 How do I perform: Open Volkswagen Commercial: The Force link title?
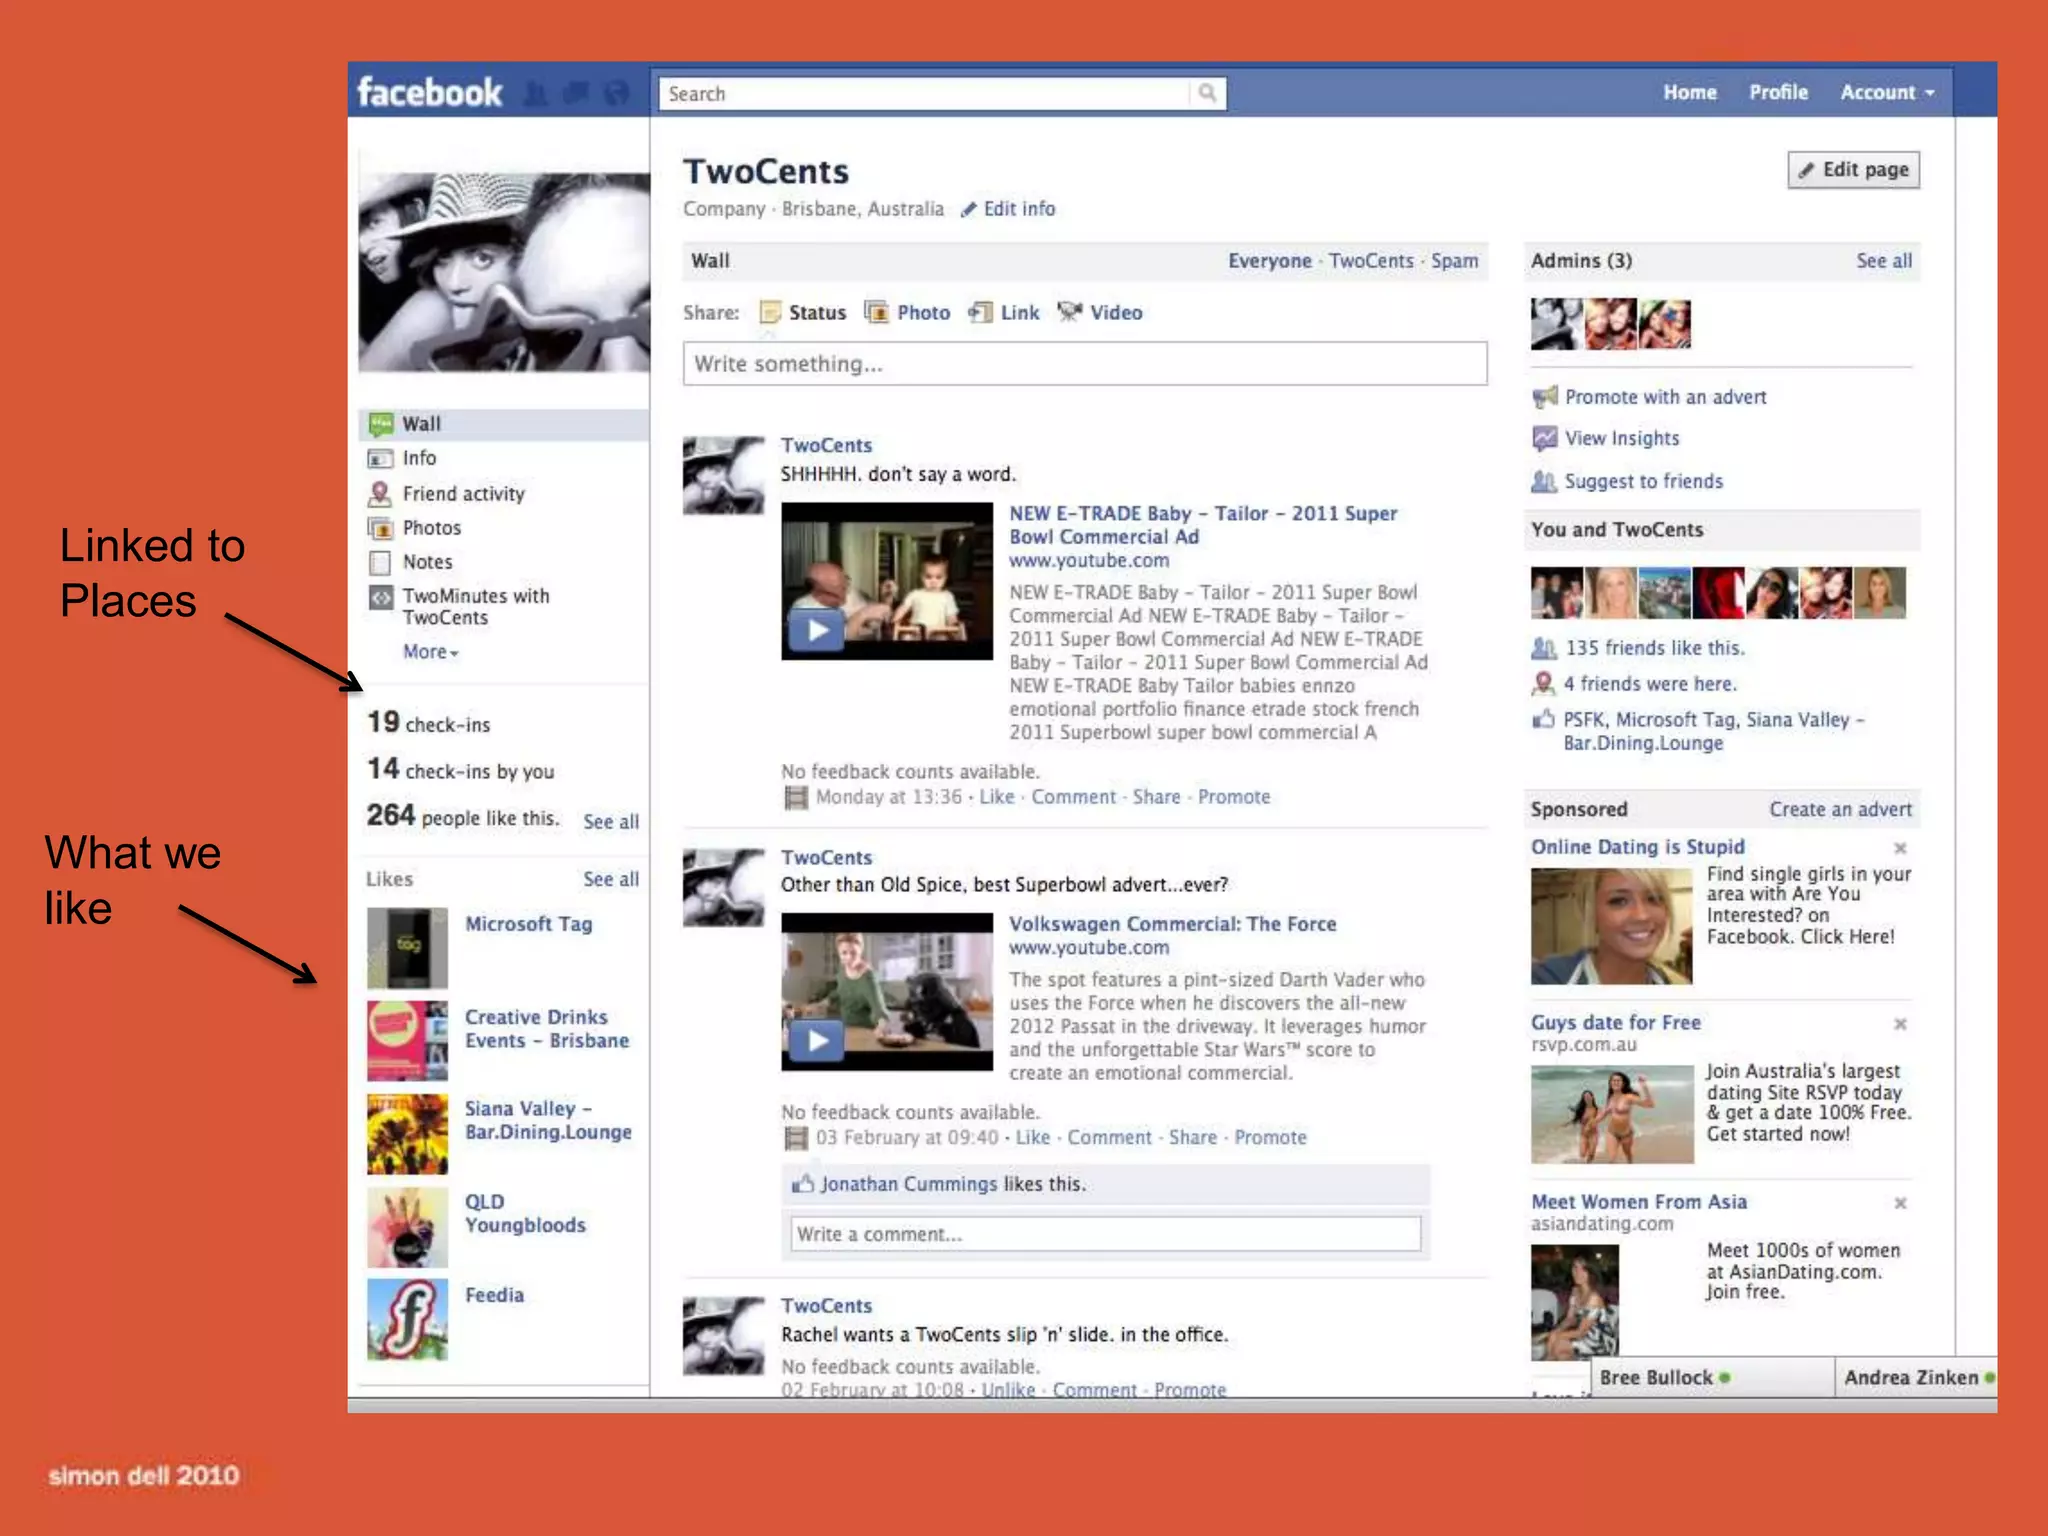pos(1172,924)
